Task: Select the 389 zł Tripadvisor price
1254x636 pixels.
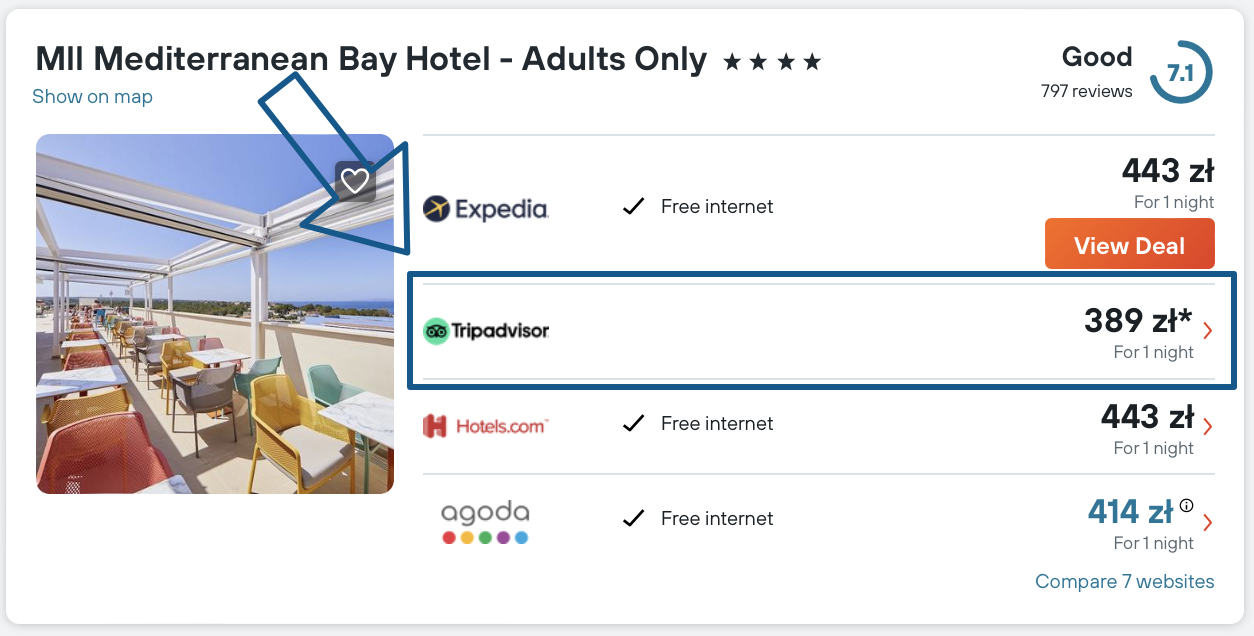Action: click(1138, 321)
